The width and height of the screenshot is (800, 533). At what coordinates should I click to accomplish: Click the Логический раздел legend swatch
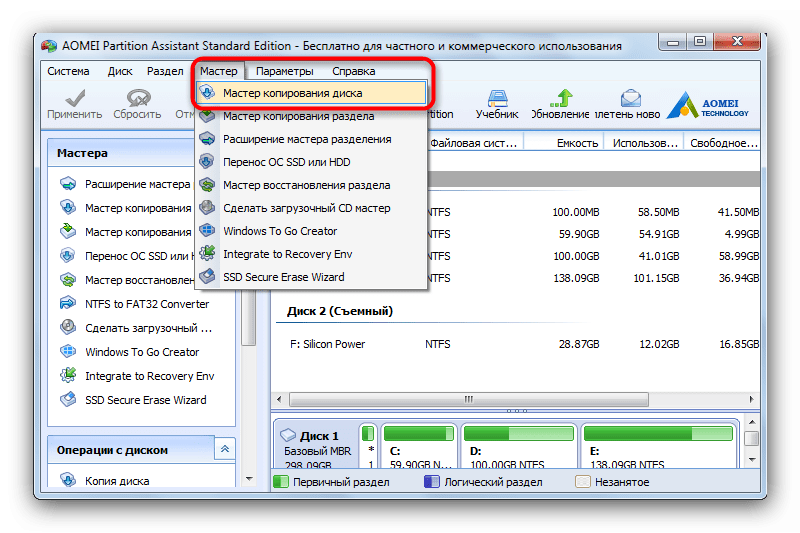point(432,481)
